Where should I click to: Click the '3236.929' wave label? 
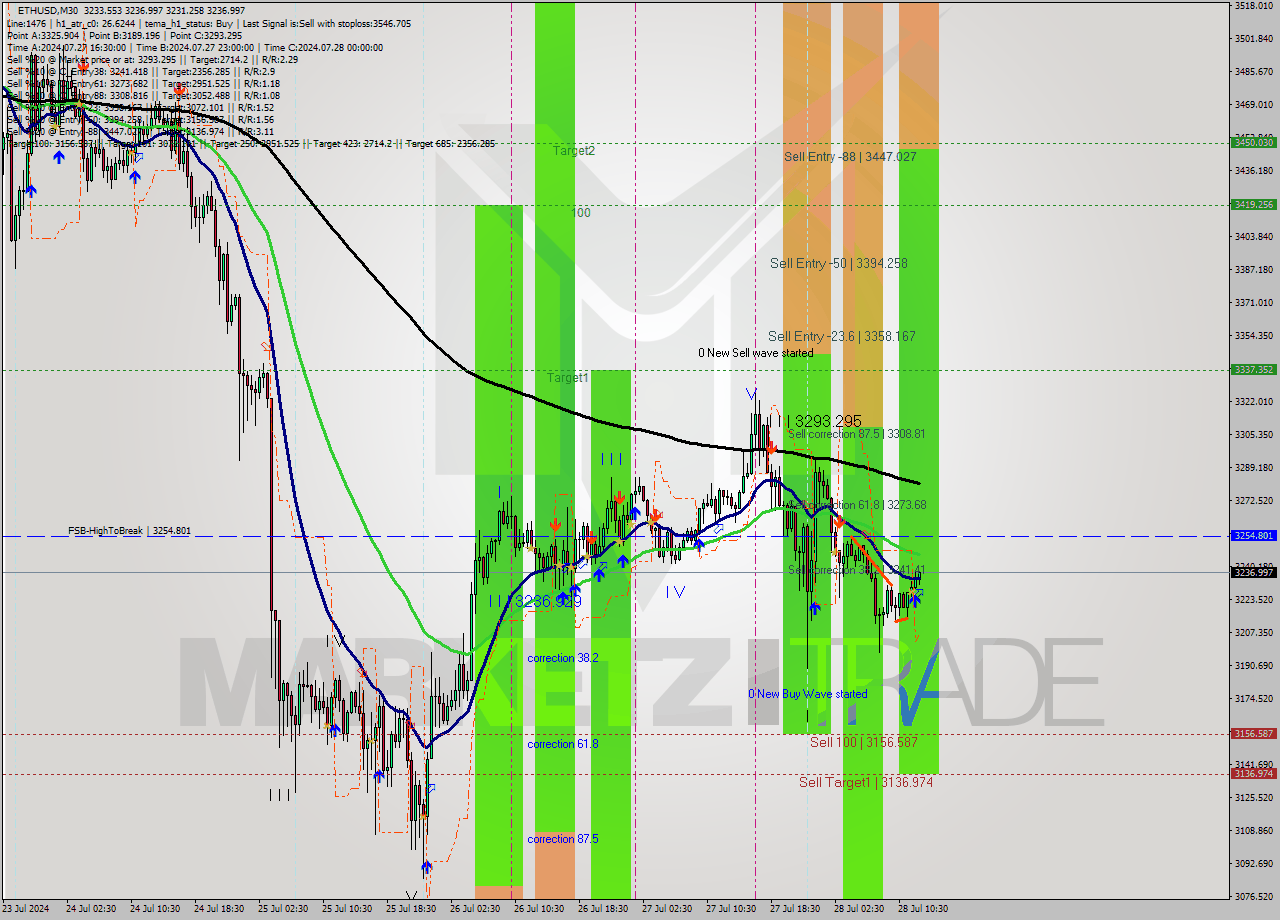[548, 602]
